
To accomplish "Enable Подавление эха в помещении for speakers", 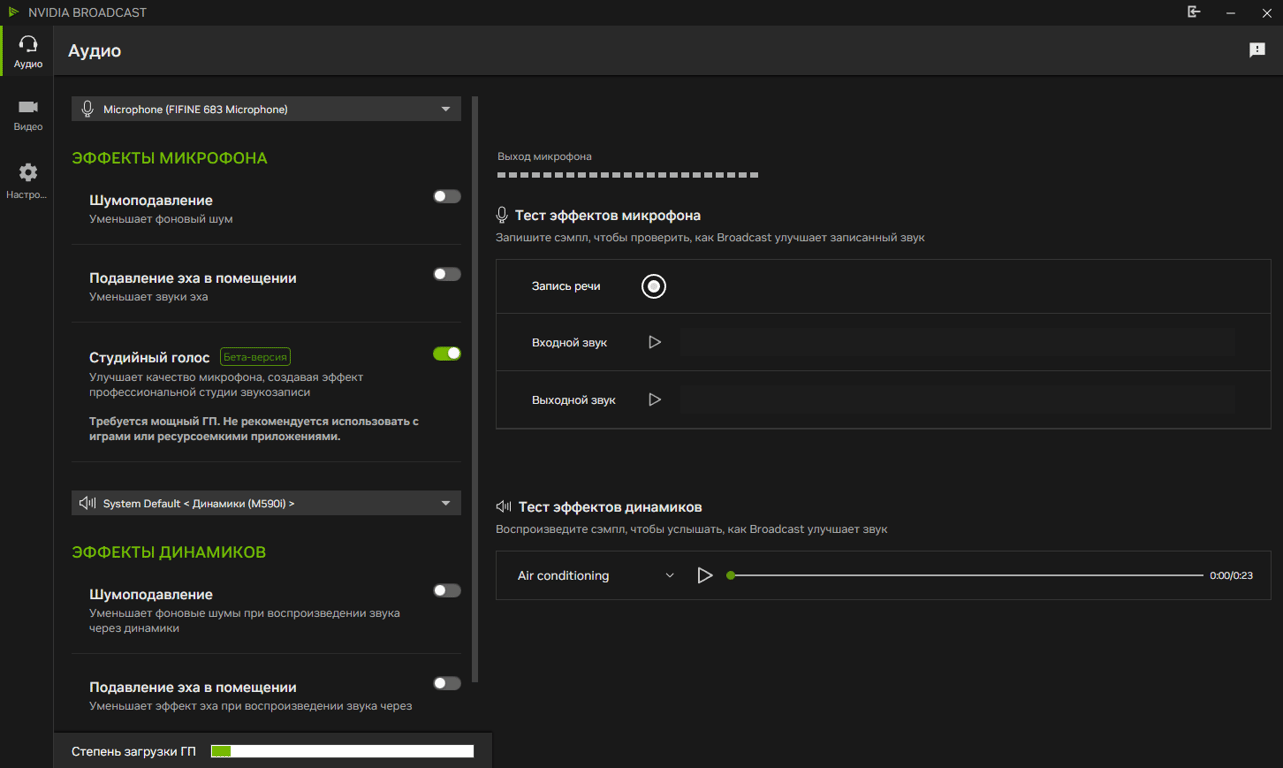I will 446,683.
